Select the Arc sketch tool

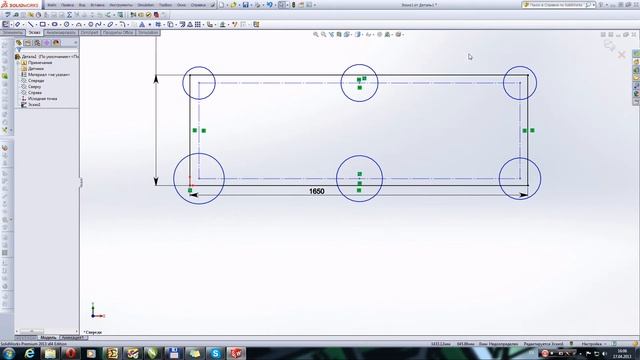78,24
